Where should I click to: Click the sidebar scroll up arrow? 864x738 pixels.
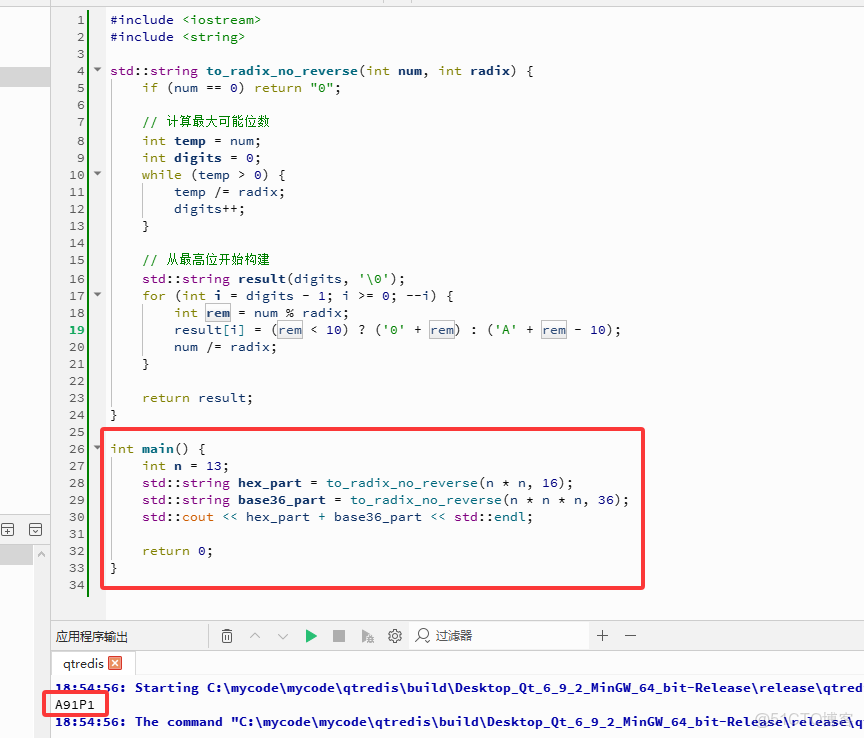point(41,554)
